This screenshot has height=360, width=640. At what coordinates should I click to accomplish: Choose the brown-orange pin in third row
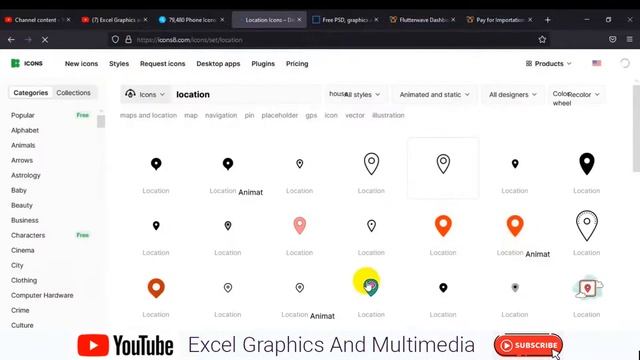(x=156, y=288)
